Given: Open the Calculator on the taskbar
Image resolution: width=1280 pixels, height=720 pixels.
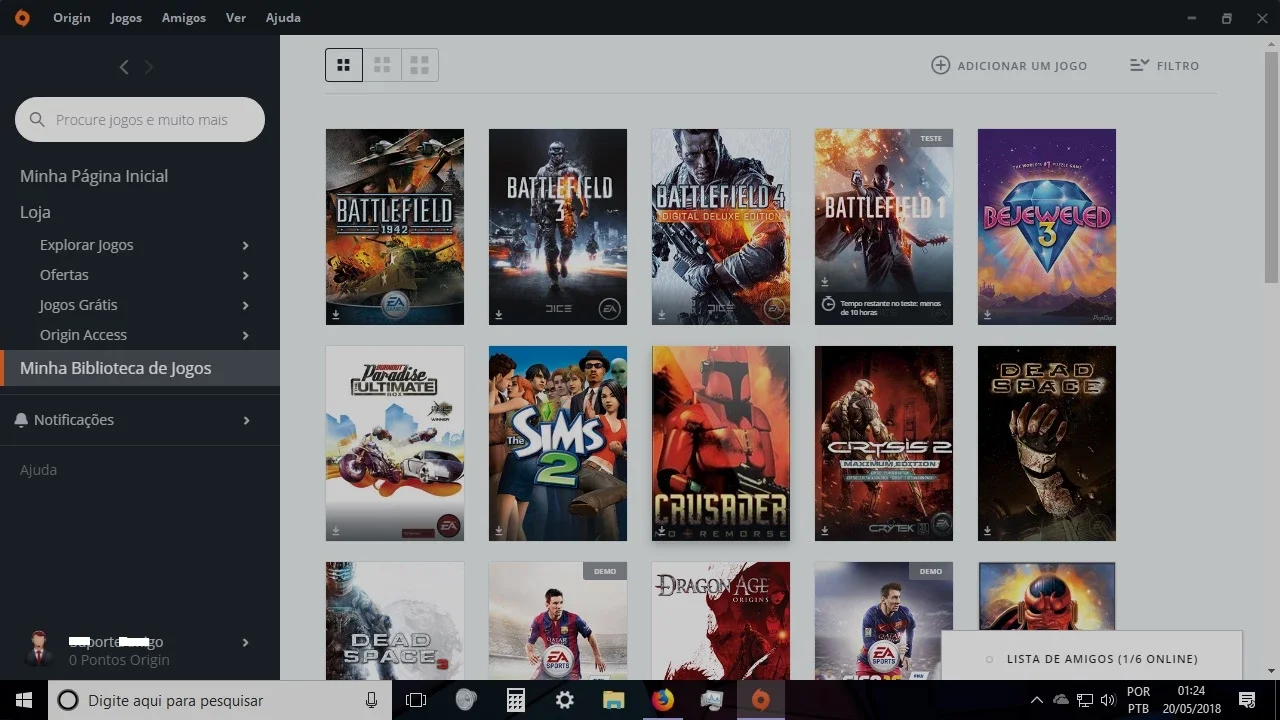Looking at the screenshot, I should coord(516,700).
